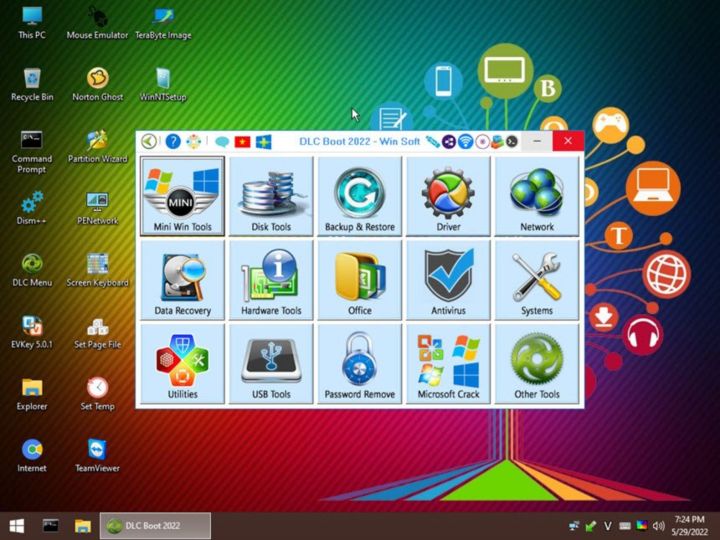Click the volume speaker icon in system tray

(659, 525)
